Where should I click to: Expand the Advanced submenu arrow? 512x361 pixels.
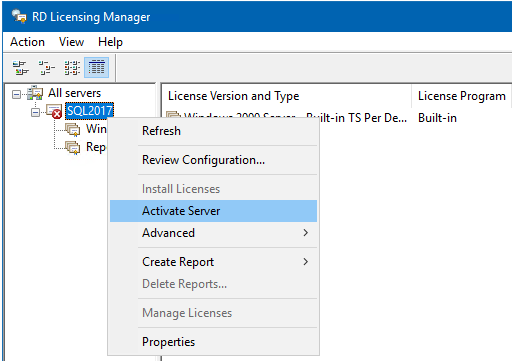pos(305,233)
